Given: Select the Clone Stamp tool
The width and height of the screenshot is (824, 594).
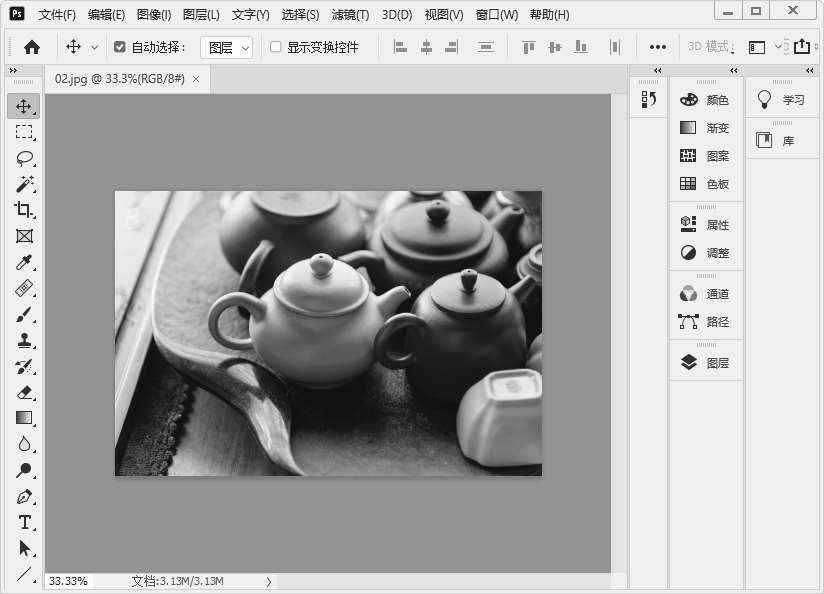Looking at the screenshot, I should (24, 340).
